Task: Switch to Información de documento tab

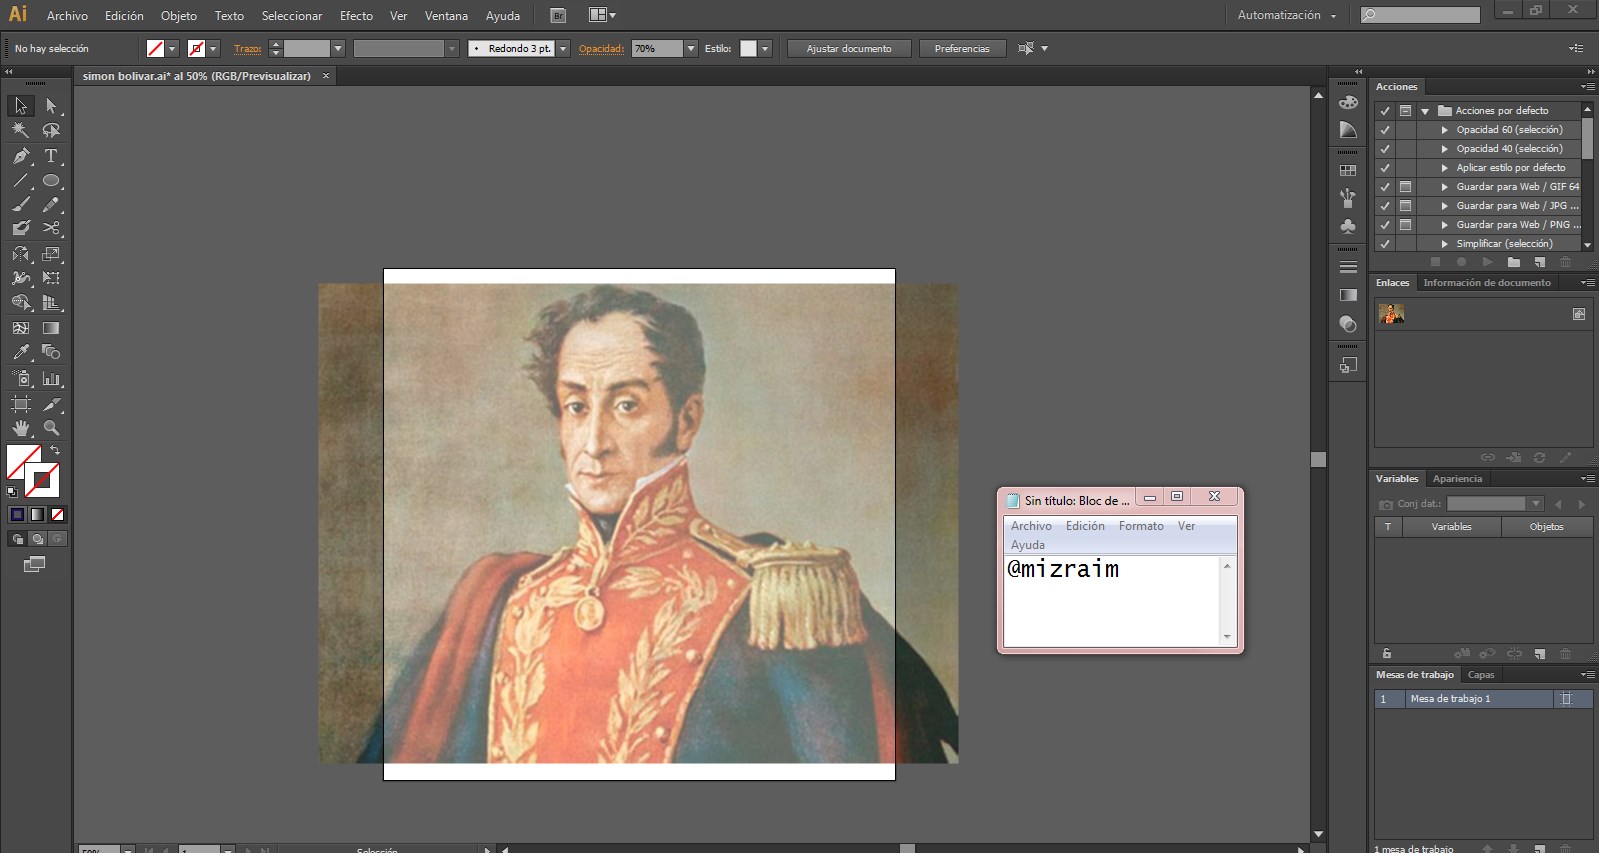Action: coord(1487,283)
